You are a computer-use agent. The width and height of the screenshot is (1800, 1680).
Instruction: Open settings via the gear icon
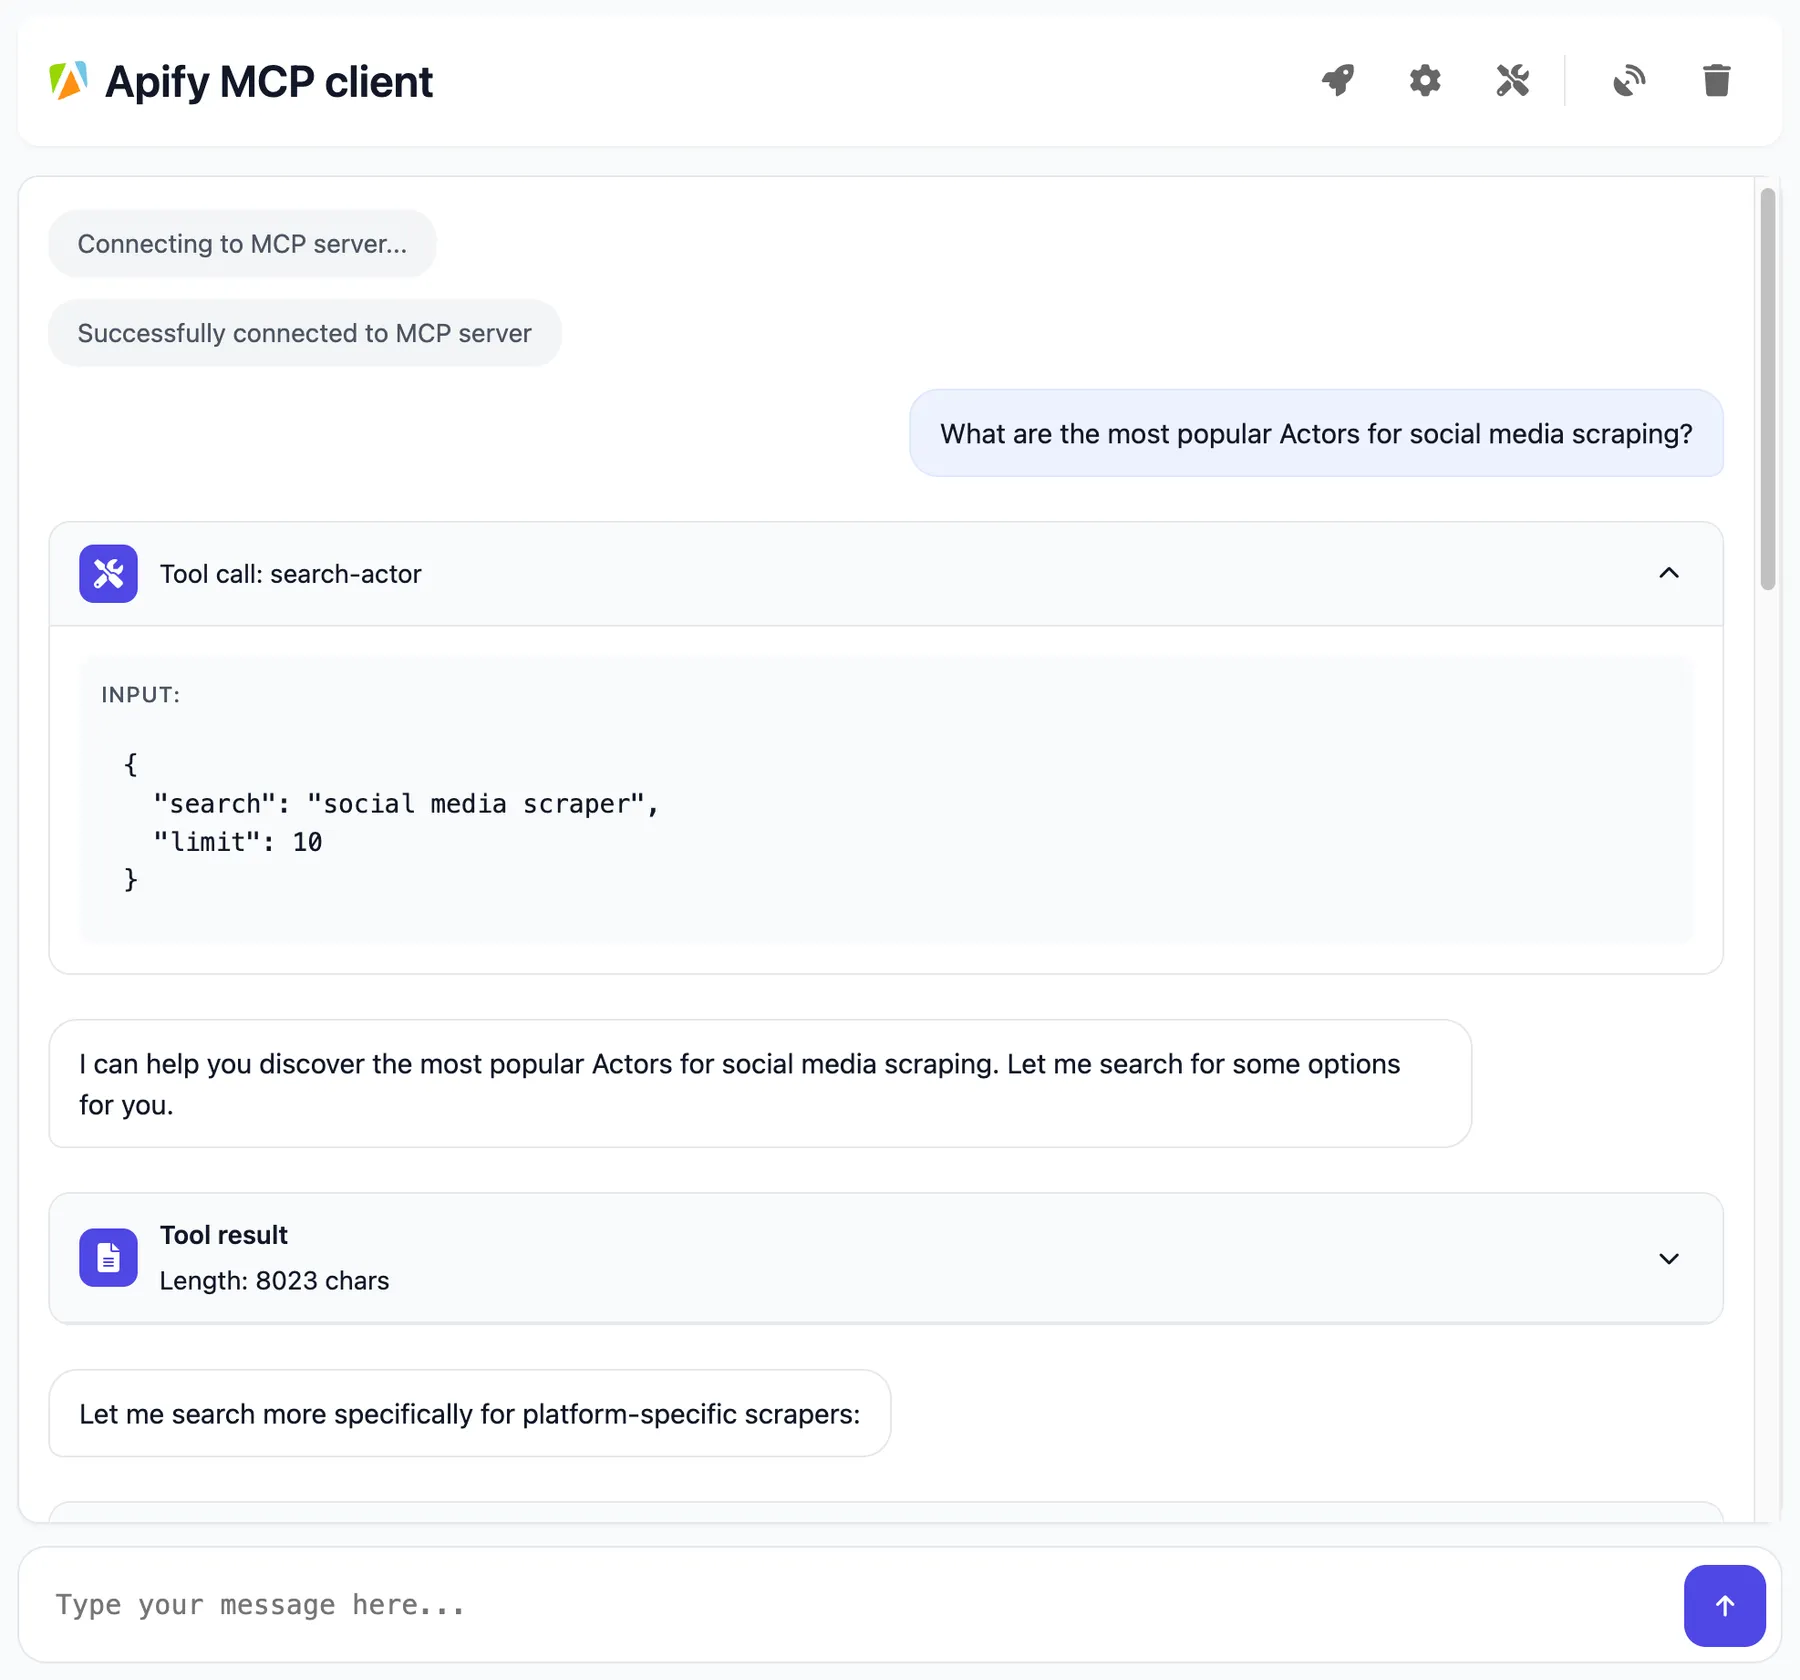coord(1425,81)
